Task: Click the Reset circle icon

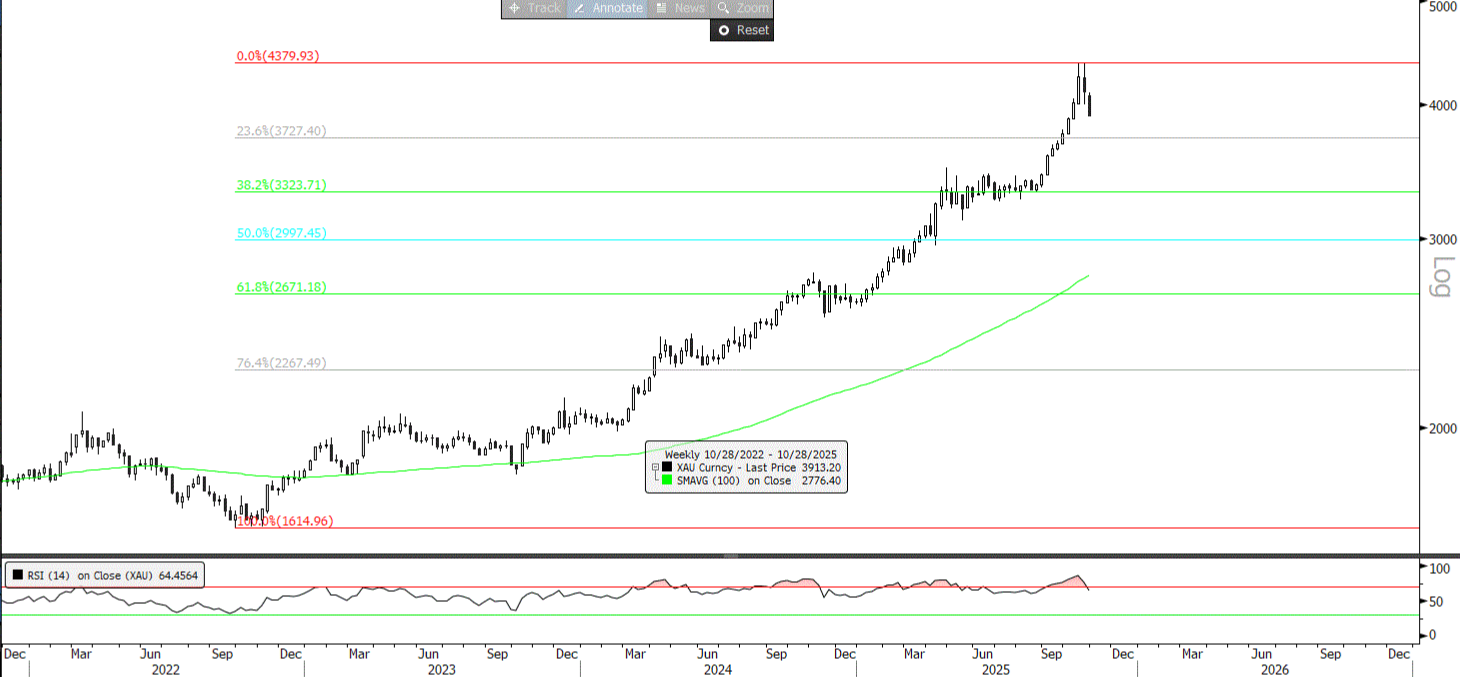Action: [723, 30]
